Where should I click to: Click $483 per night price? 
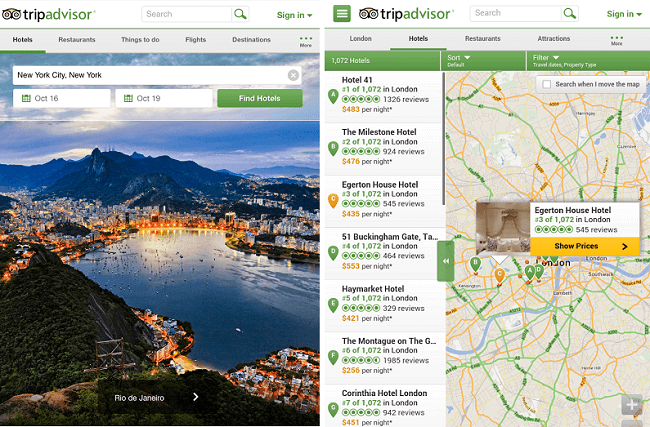pyautogui.click(x=367, y=109)
